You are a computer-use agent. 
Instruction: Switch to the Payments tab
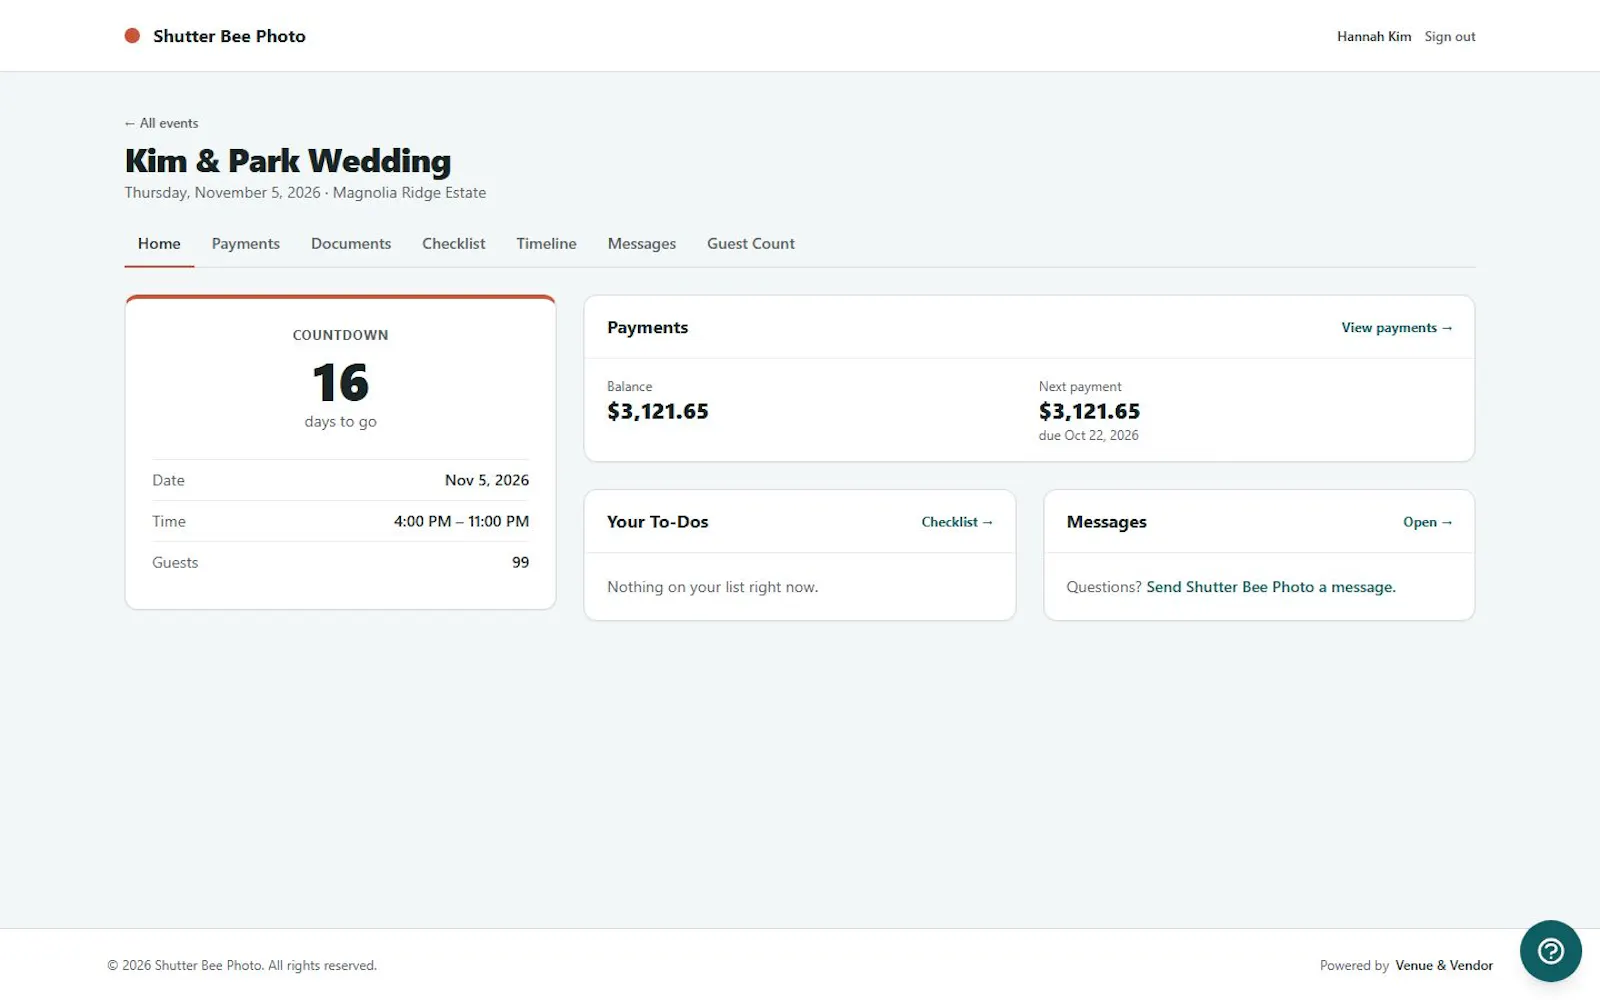coord(245,244)
